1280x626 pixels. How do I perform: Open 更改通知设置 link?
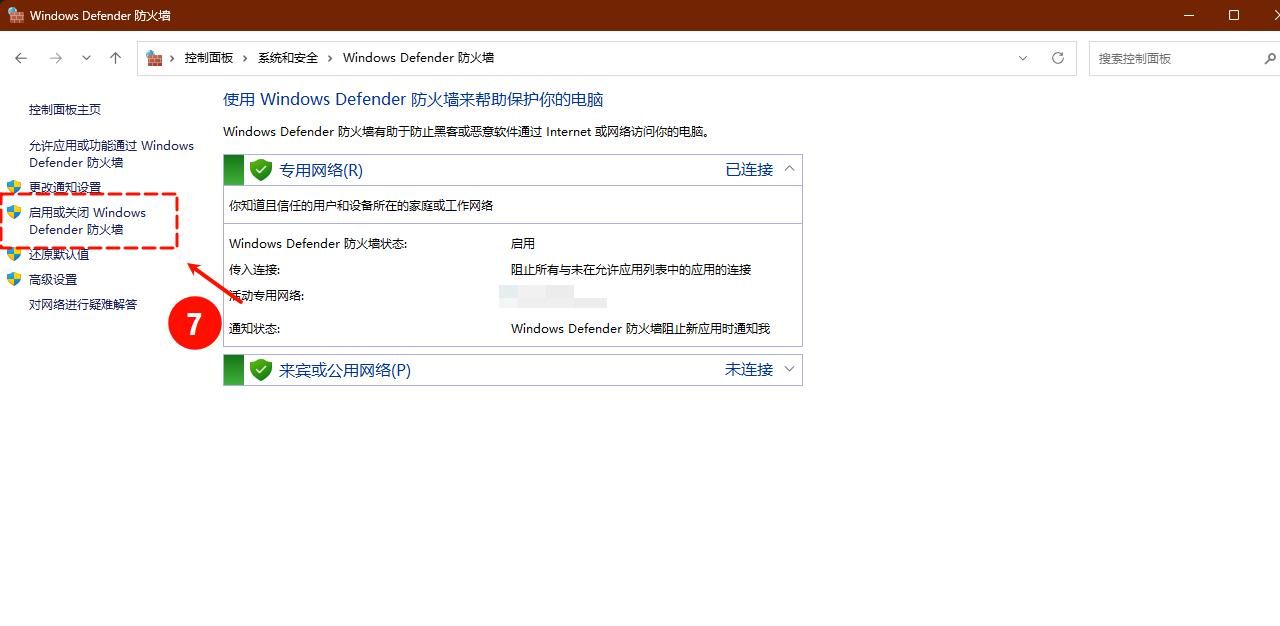tap(65, 187)
